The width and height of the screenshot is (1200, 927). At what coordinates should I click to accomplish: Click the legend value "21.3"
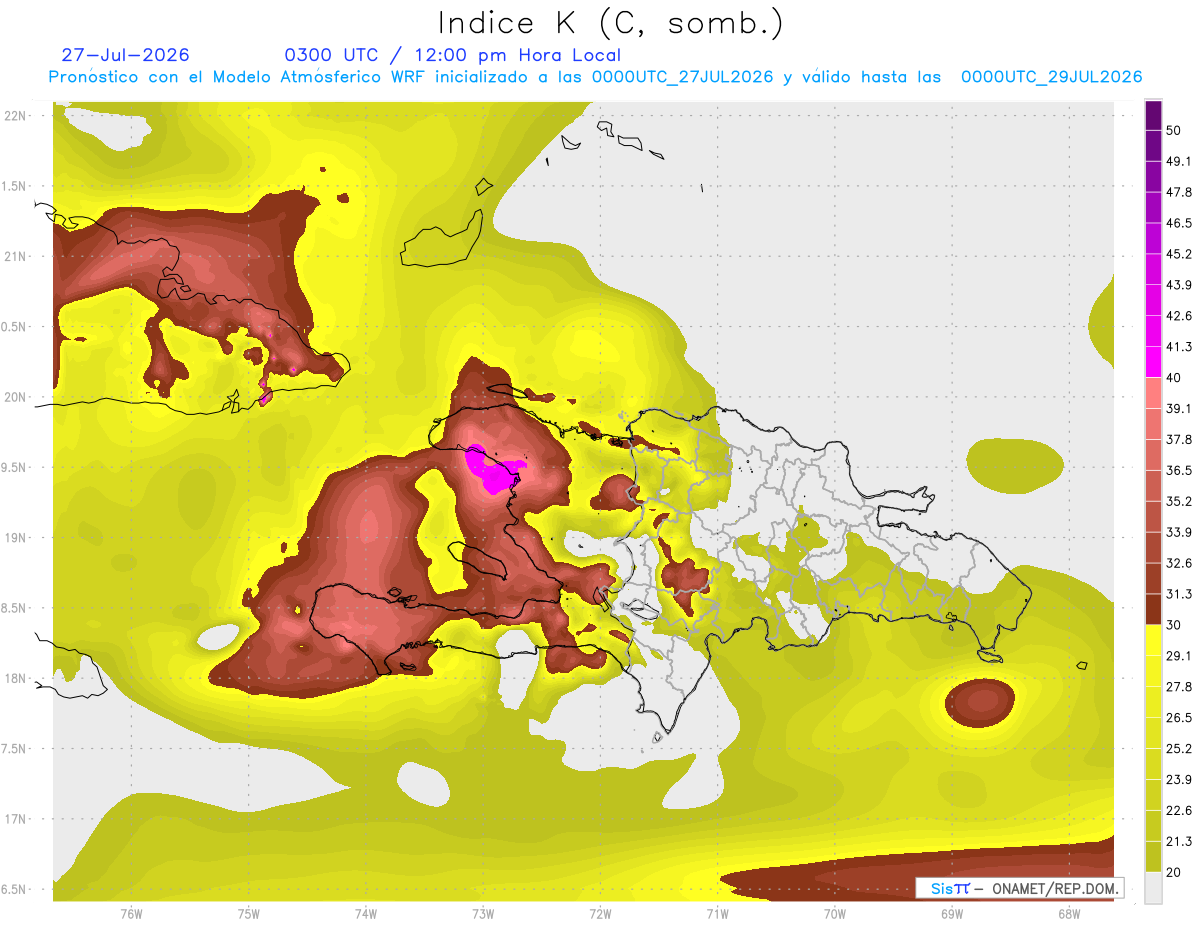(1179, 841)
